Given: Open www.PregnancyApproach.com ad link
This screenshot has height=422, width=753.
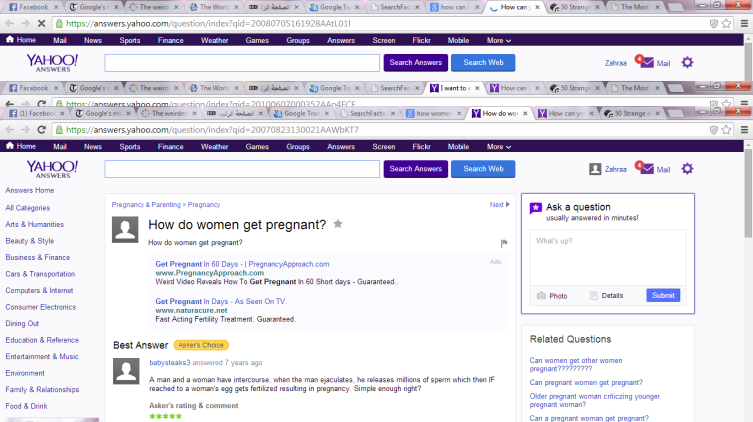Looking at the screenshot, I should tap(209, 273).
